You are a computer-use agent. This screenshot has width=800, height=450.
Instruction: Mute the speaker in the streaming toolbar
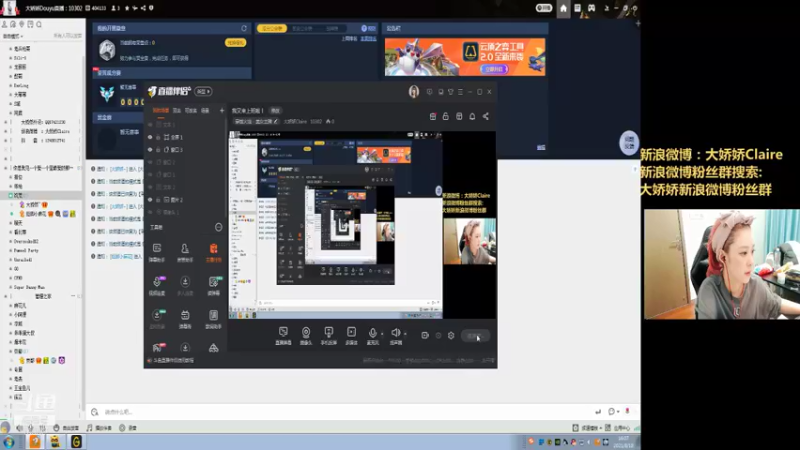[x=395, y=333]
